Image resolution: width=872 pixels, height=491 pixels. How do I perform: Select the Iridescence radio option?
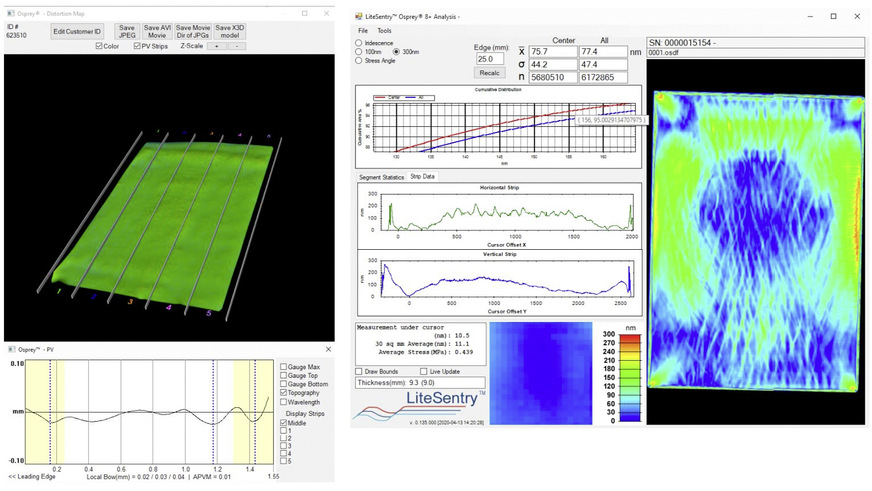tap(359, 43)
